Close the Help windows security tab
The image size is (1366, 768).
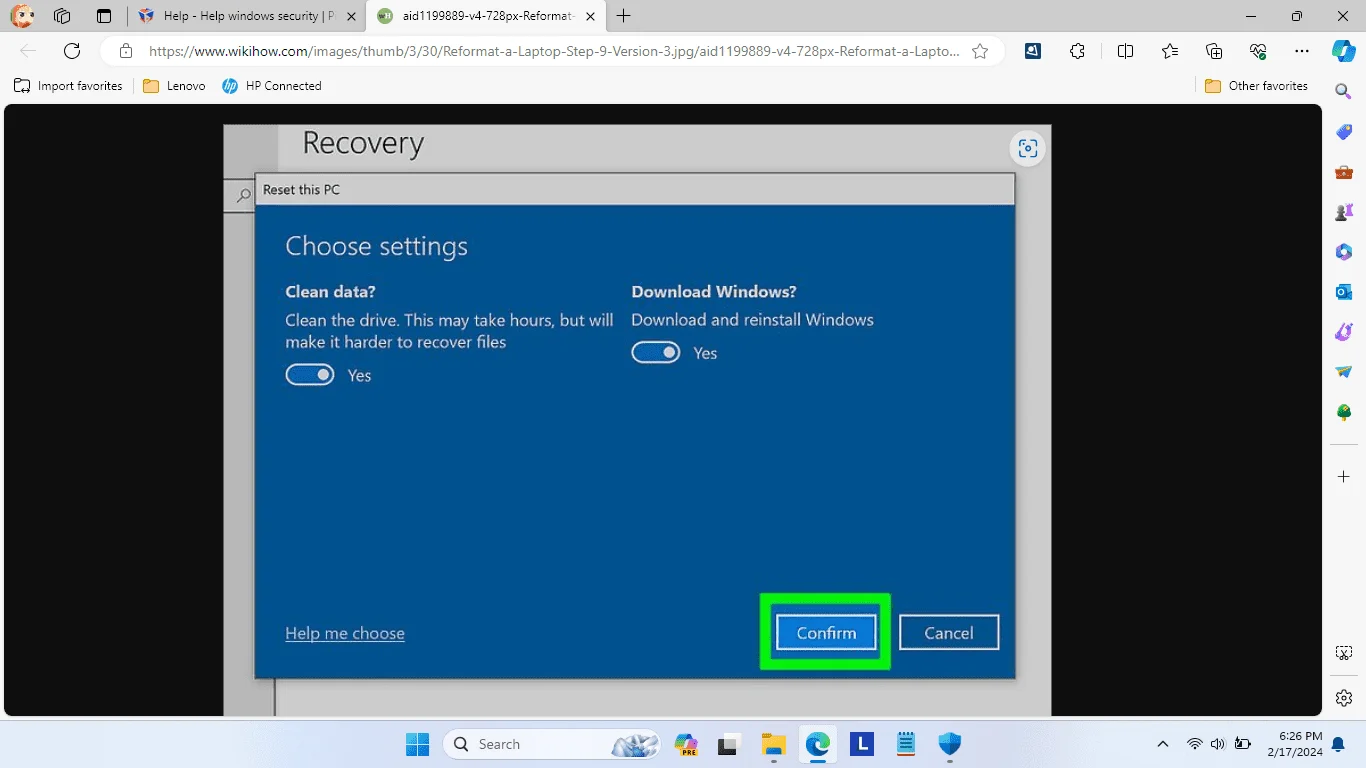351,16
